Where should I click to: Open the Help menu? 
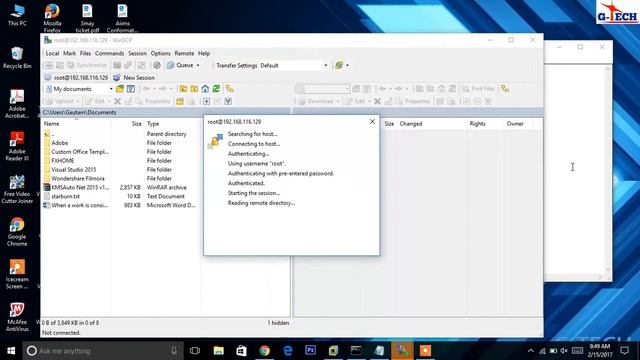click(x=204, y=53)
